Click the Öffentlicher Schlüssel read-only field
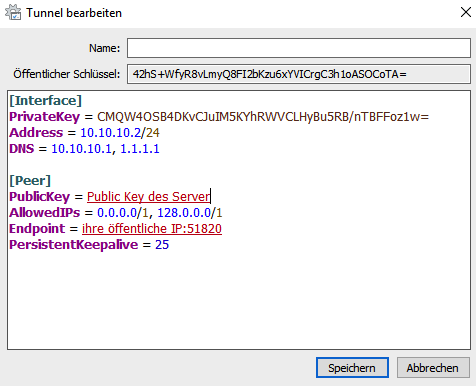This screenshot has width=476, height=386. tap(299, 74)
